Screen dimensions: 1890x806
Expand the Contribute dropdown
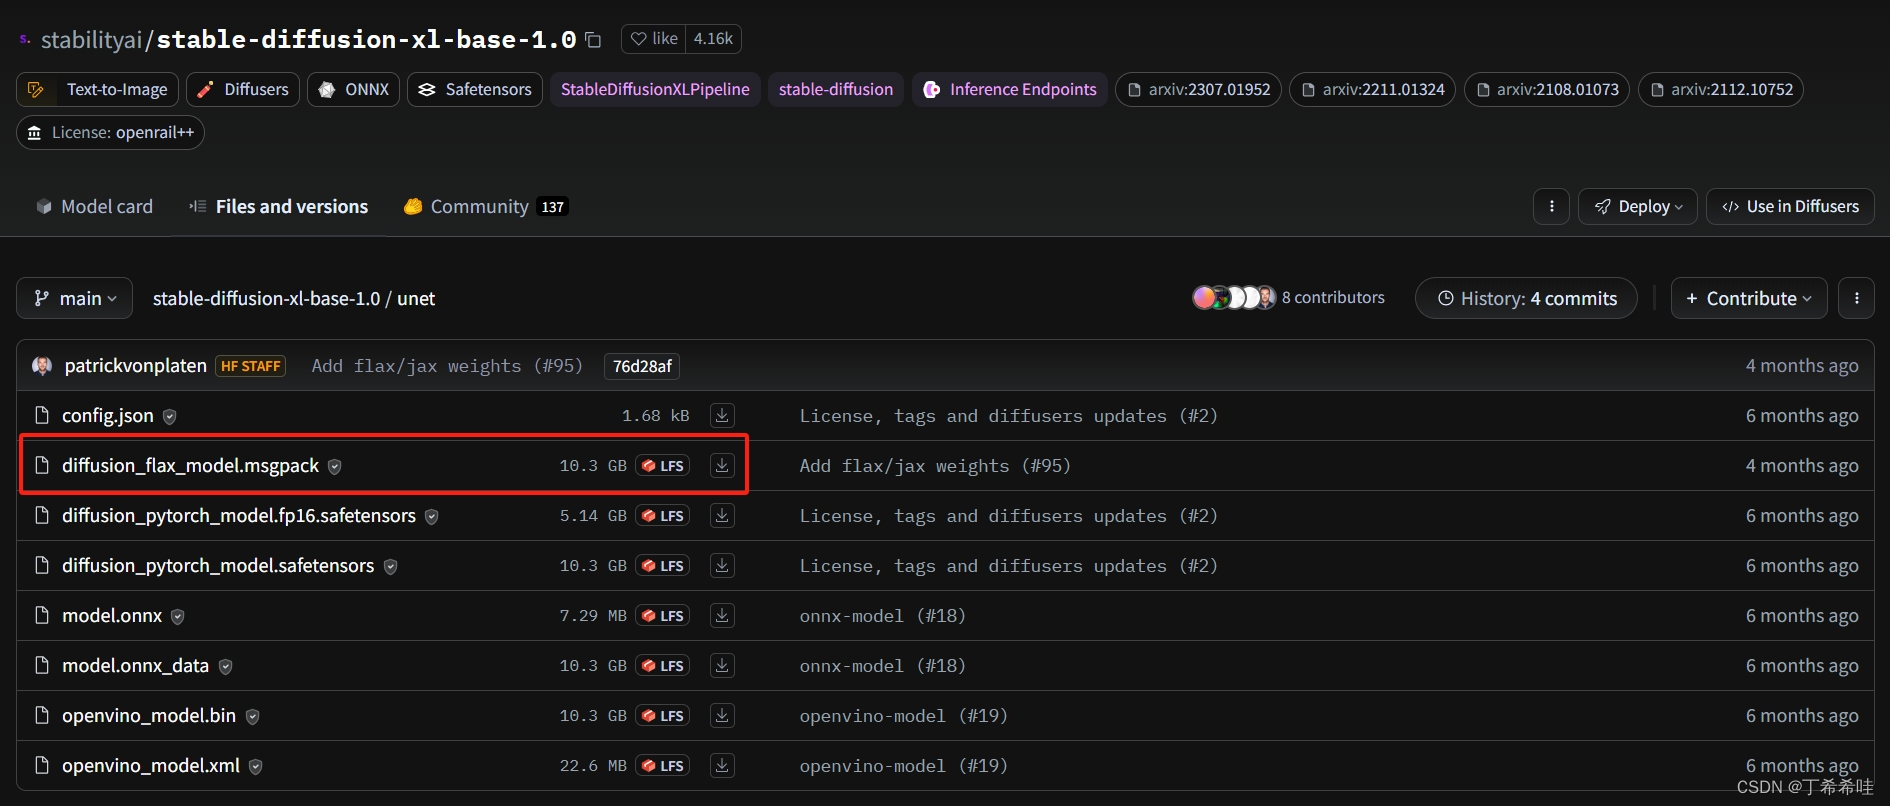[1749, 298]
